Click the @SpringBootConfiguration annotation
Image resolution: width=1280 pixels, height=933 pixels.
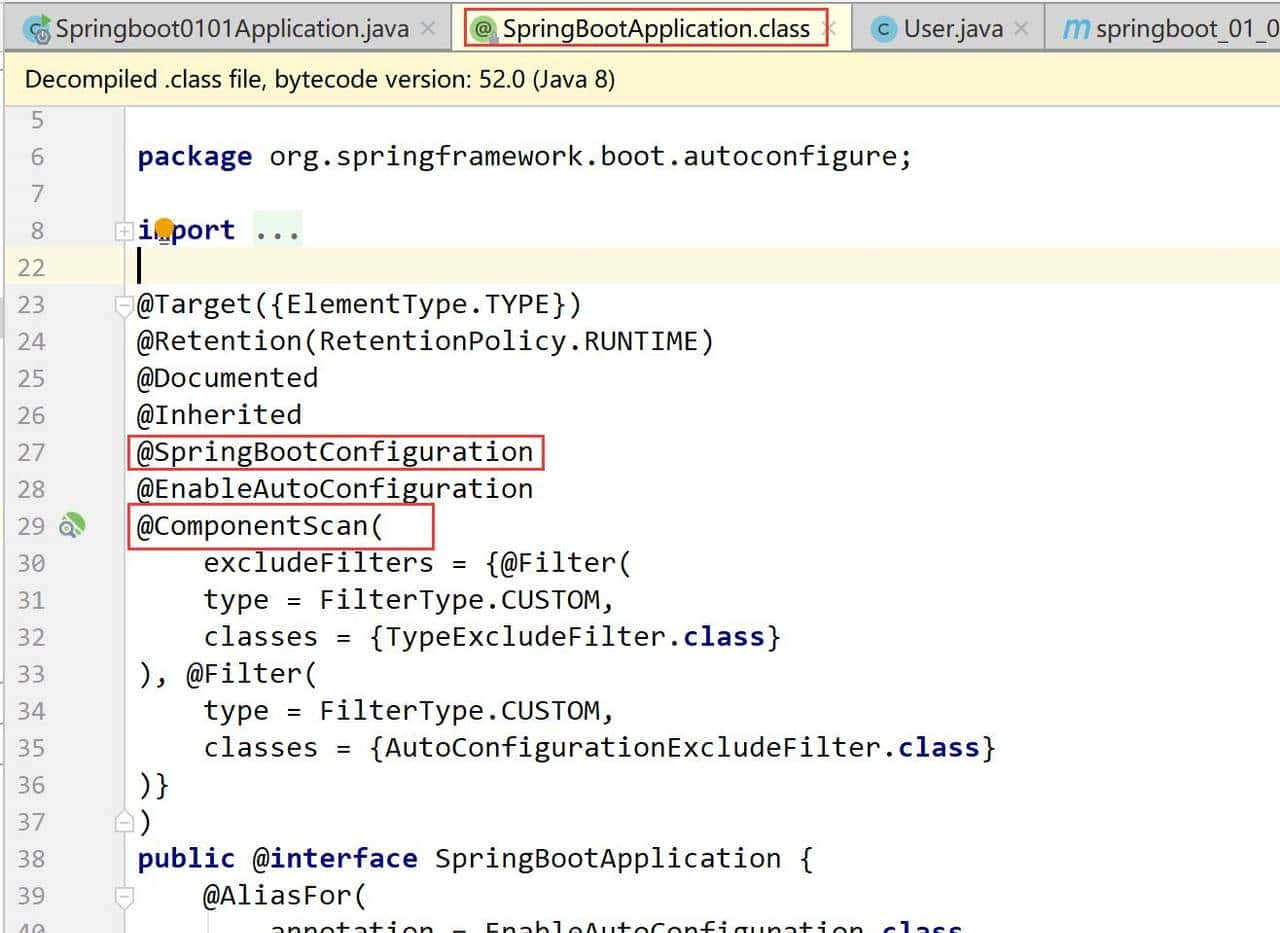tap(335, 452)
